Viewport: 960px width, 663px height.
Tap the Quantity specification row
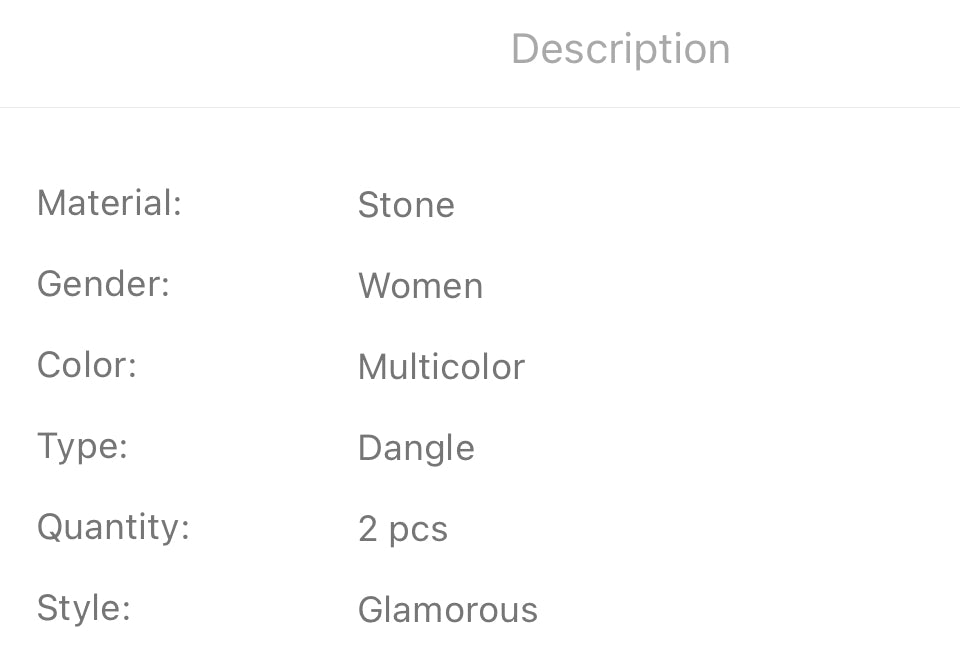pos(480,528)
